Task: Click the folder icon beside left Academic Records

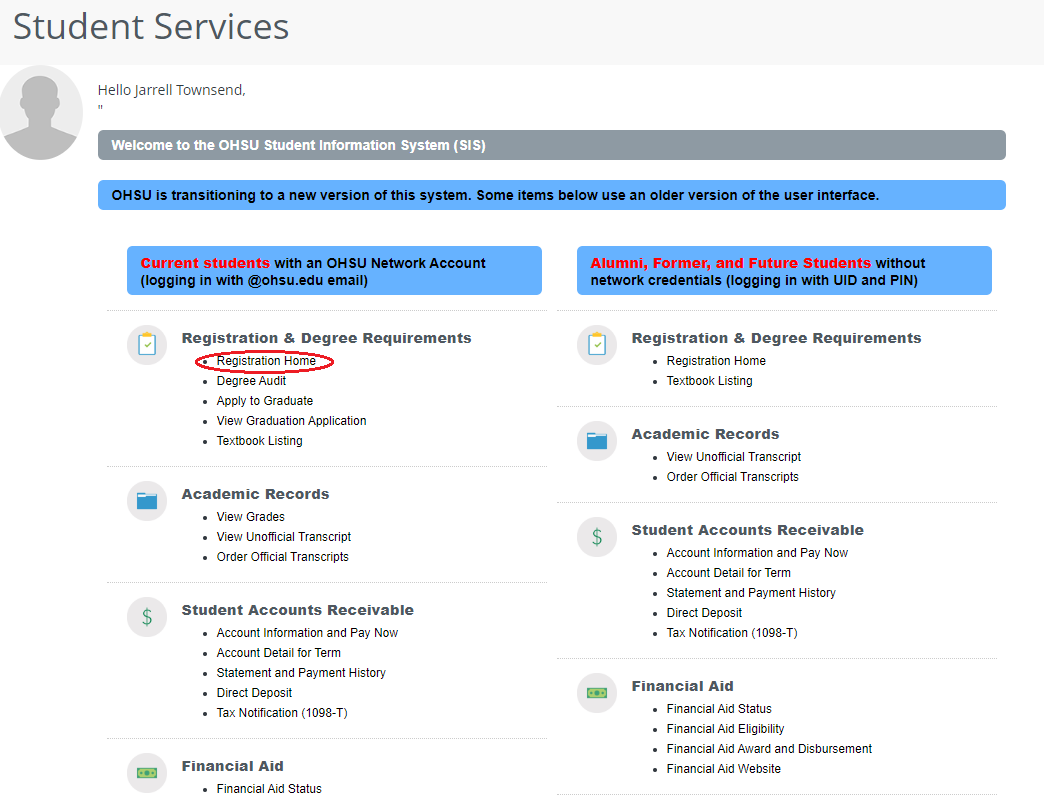Action: pos(147,501)
